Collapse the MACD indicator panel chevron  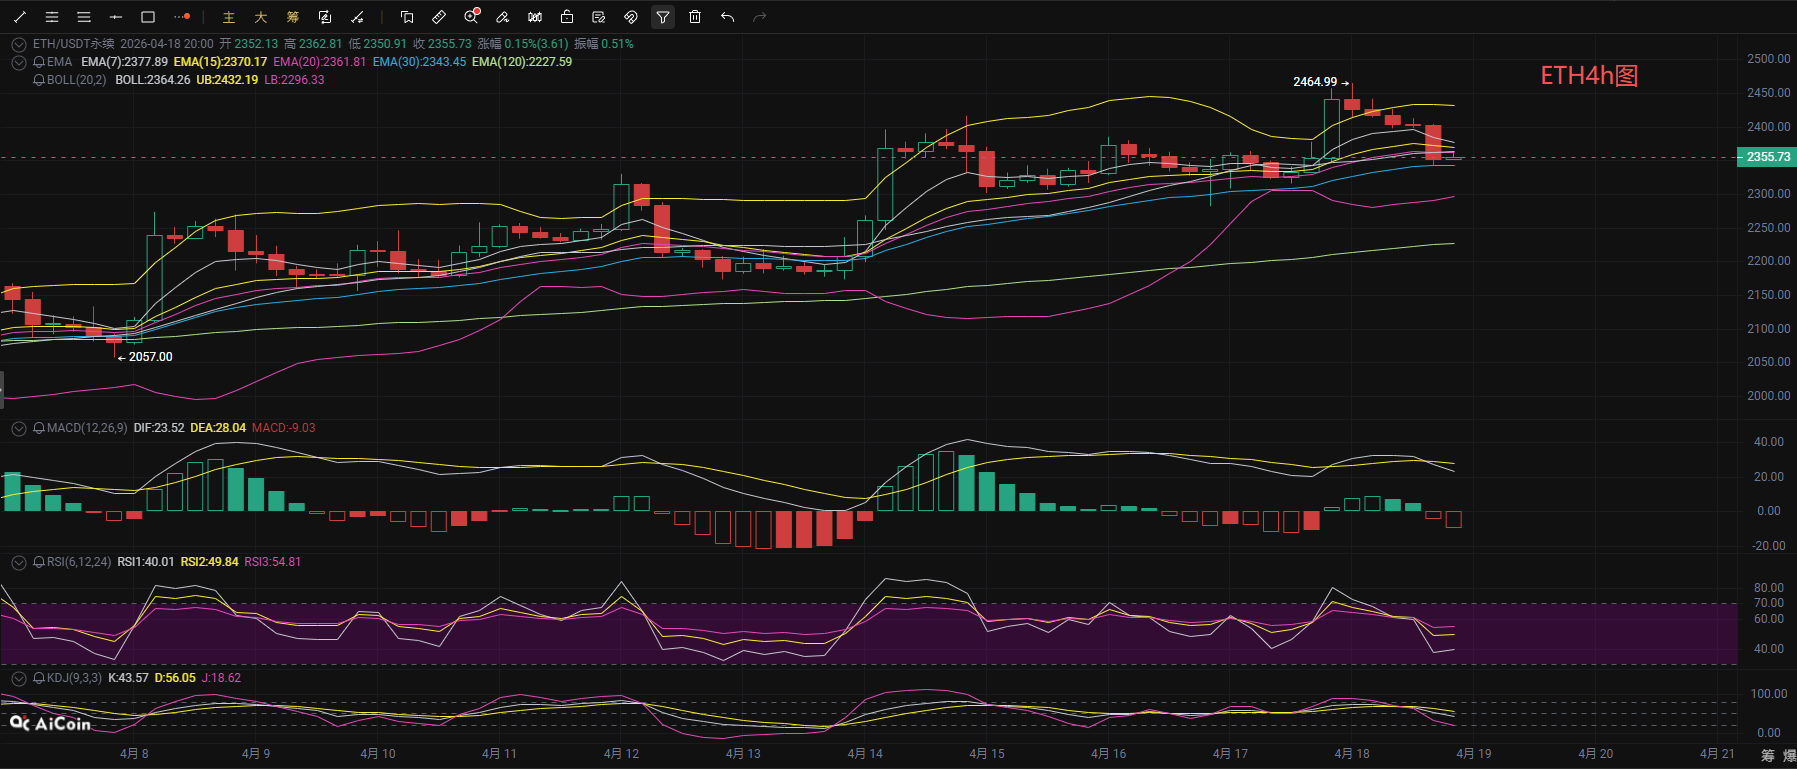coord(18,428)
